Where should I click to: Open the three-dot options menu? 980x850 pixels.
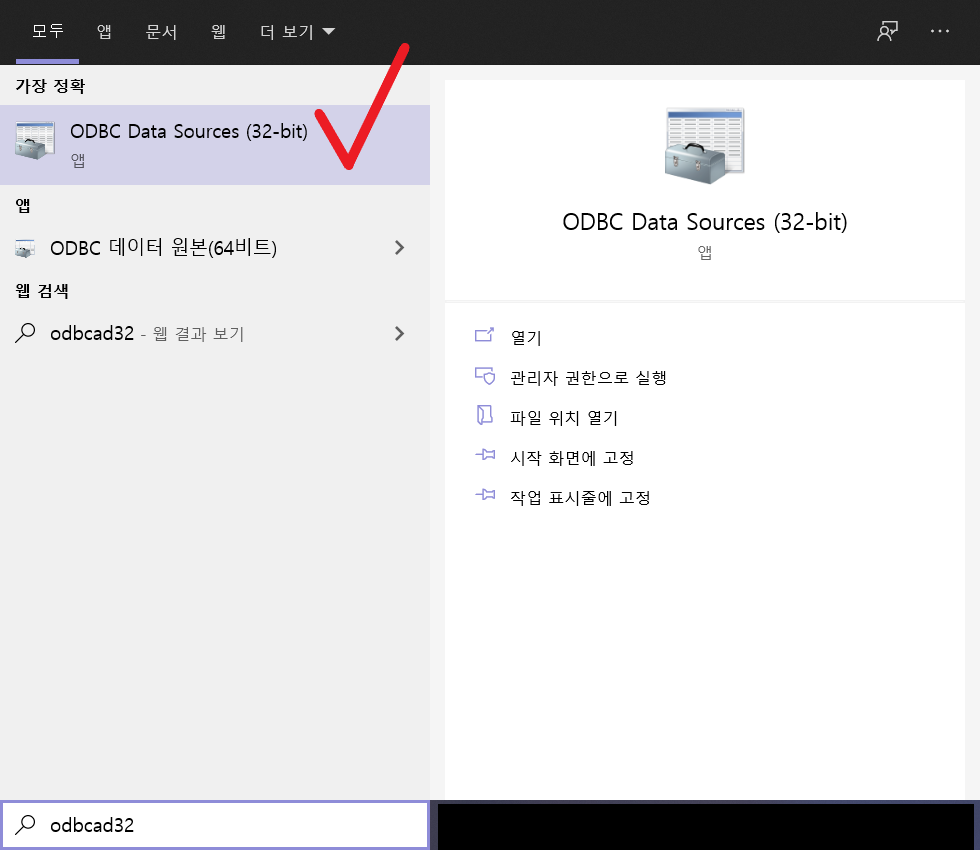click(939, 31)
